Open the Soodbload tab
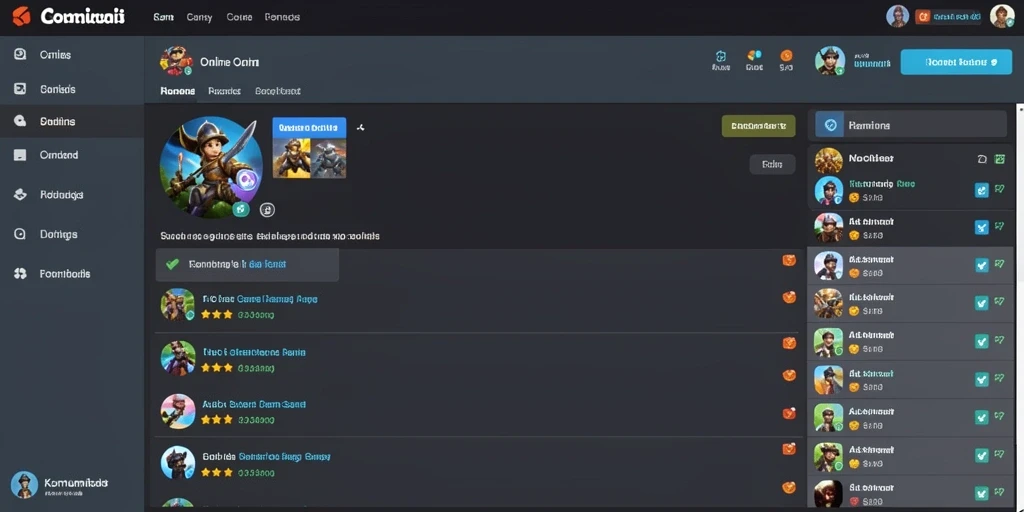The image size is (1024, 512). coord(278,91)
